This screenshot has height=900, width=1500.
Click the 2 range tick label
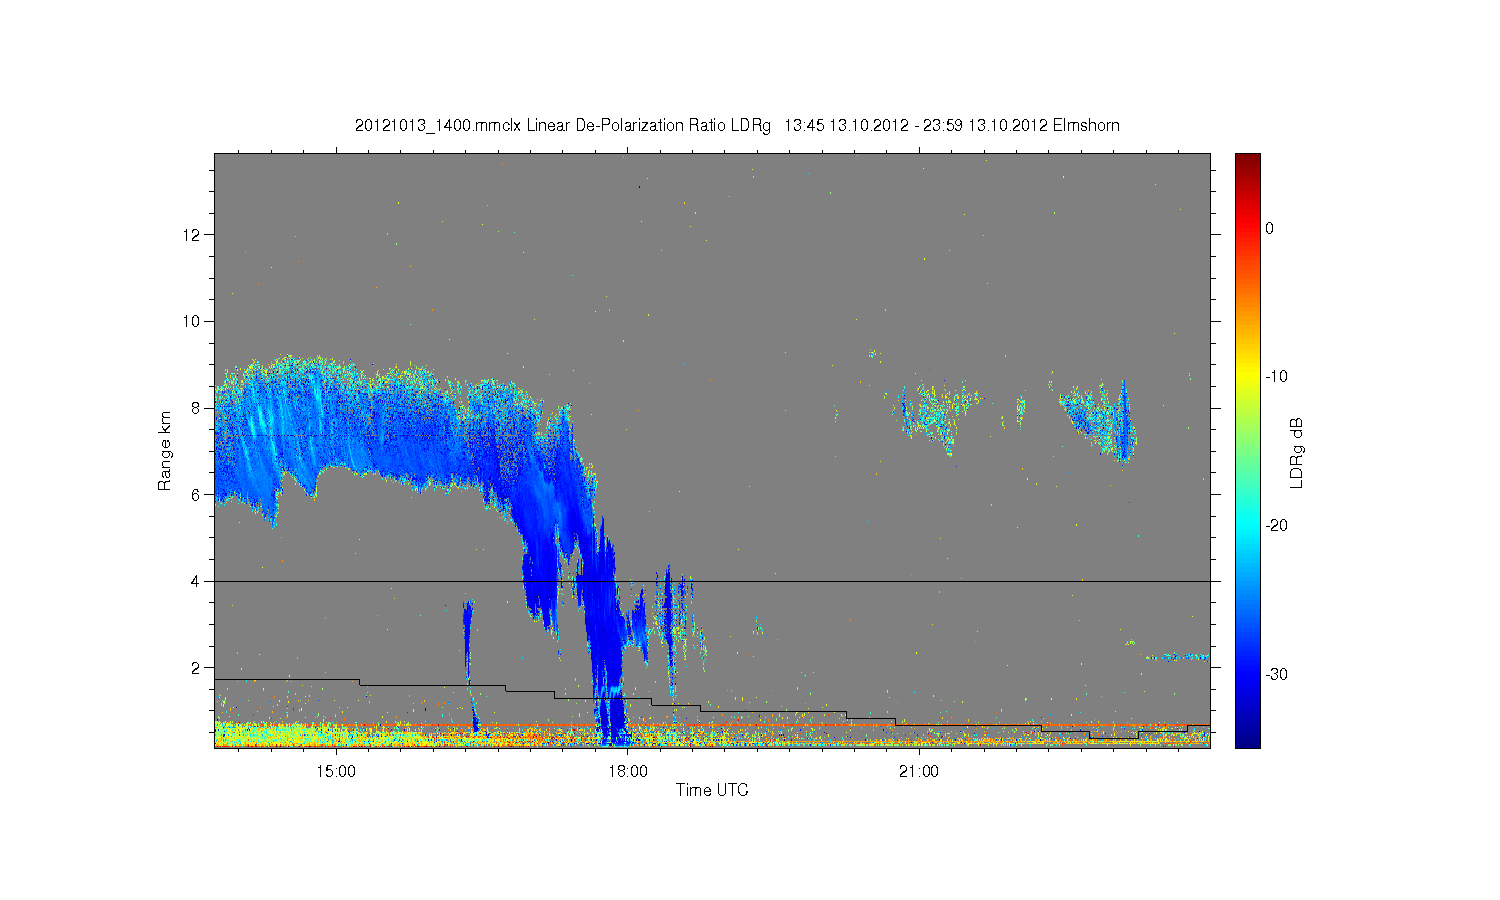tap(196, 667)
